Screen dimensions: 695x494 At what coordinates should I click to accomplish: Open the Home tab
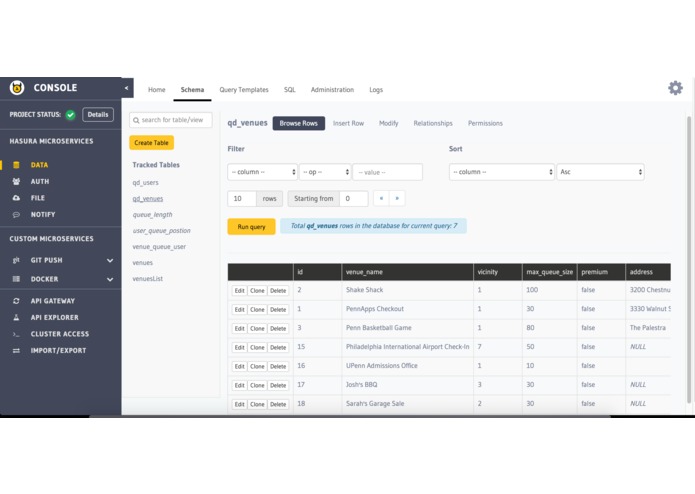tap(156, 89)
